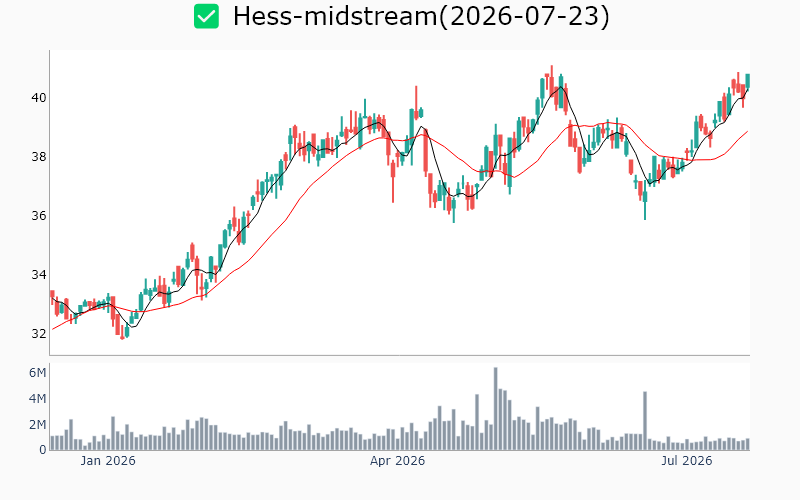
Task: Click the 2M volume axis label
Action: 37,424
